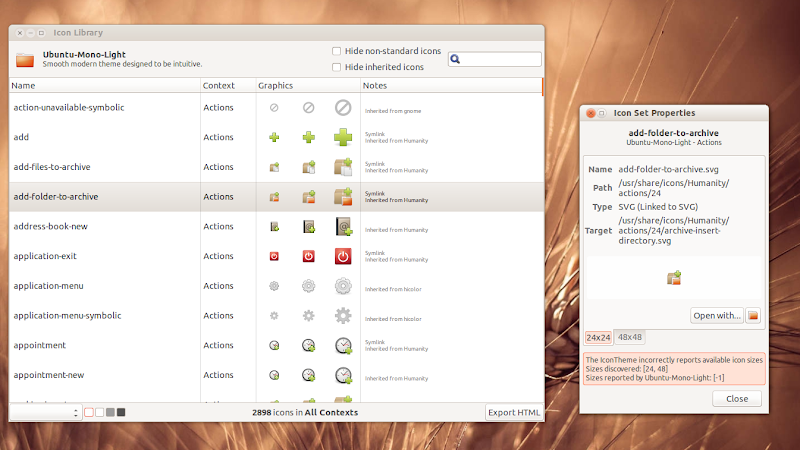Select the red-outlined background swatch

click(x=89, y=412)
